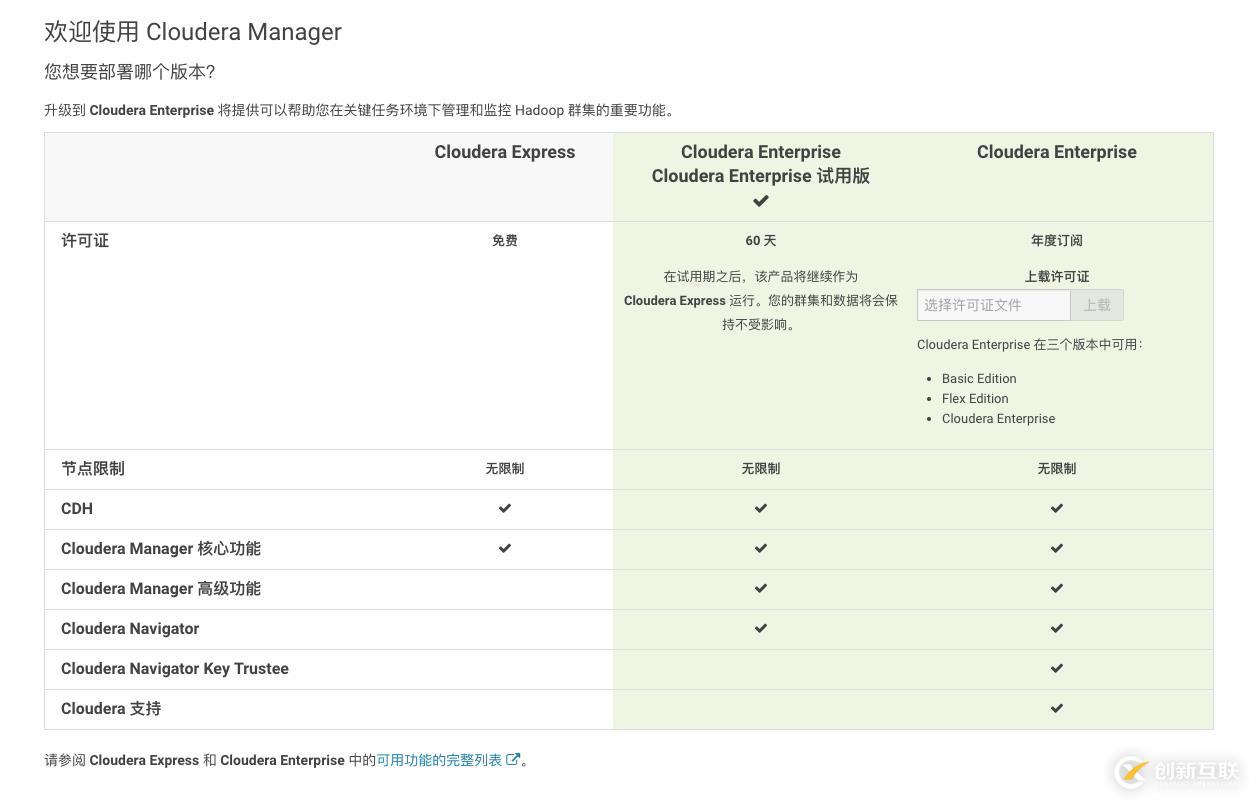
Task: Click the CDH checkmark in trial edition column
Action: 761,508
